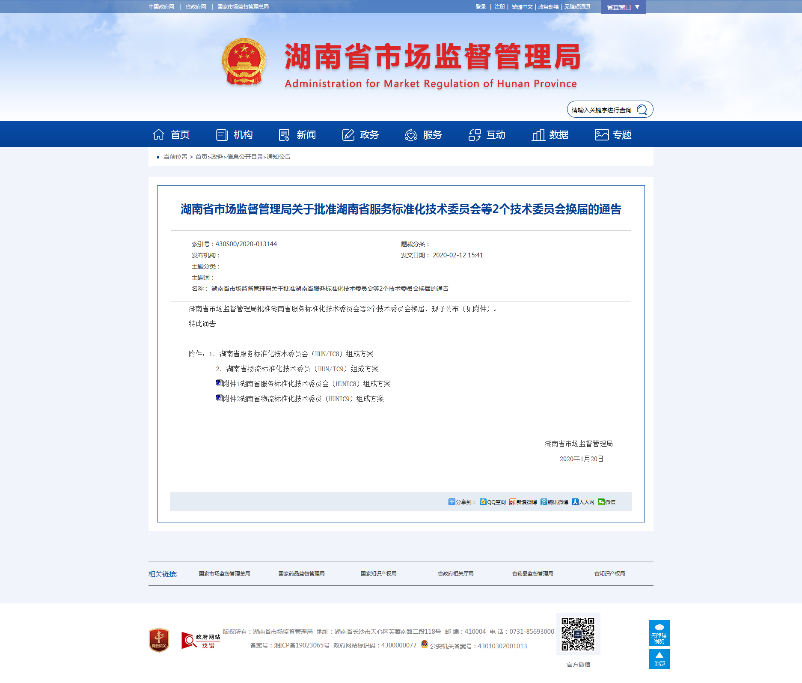Click the national emblem logo
The height and width of the screenshot is (683, 802).
click(245, 64)
